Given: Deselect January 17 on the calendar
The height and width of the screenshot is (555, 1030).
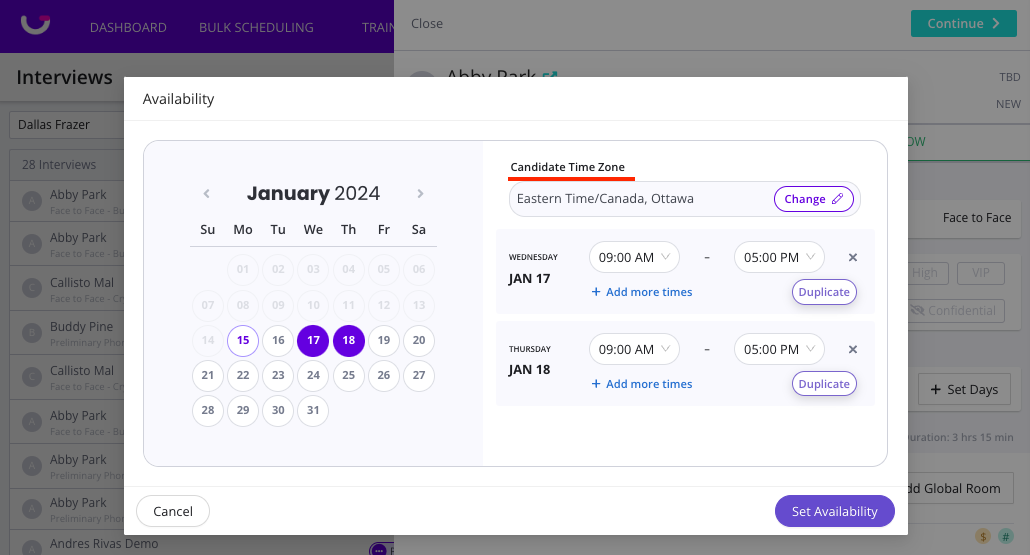Looking at the screenshot, I should coord(313,340).
